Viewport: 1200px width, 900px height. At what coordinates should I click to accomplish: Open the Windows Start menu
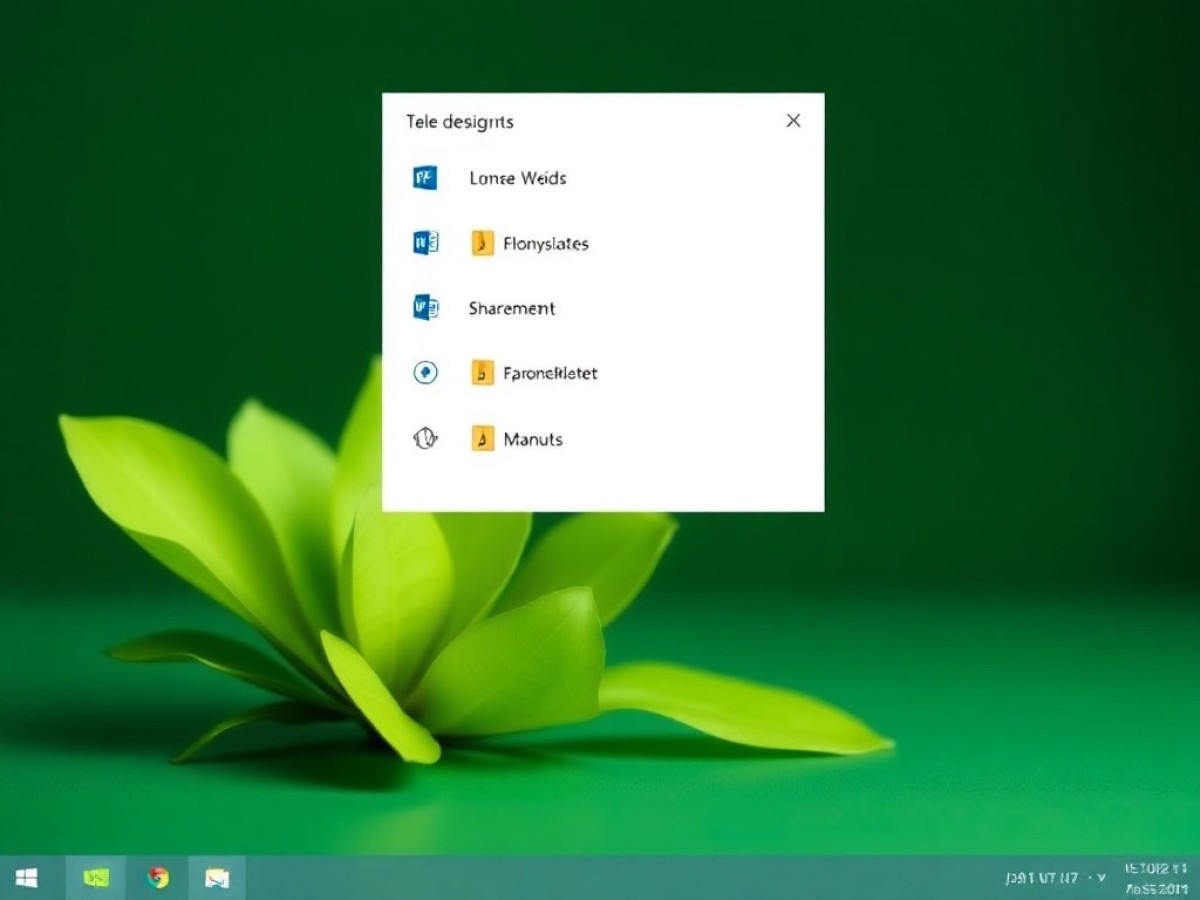coord(27,878)
